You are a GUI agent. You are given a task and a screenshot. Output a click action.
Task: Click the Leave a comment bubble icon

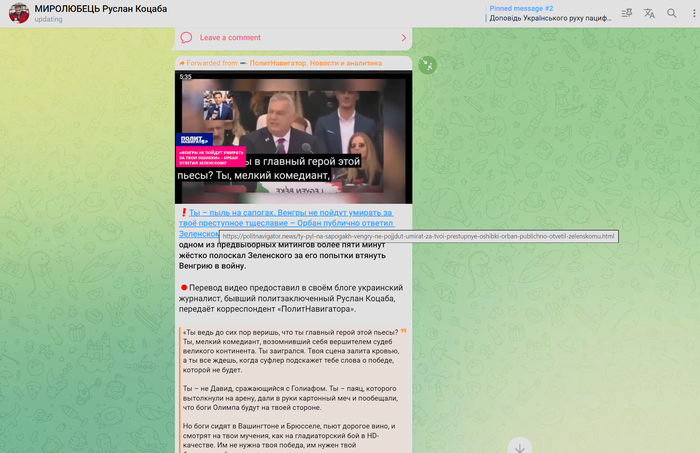[x=186, y=38]
